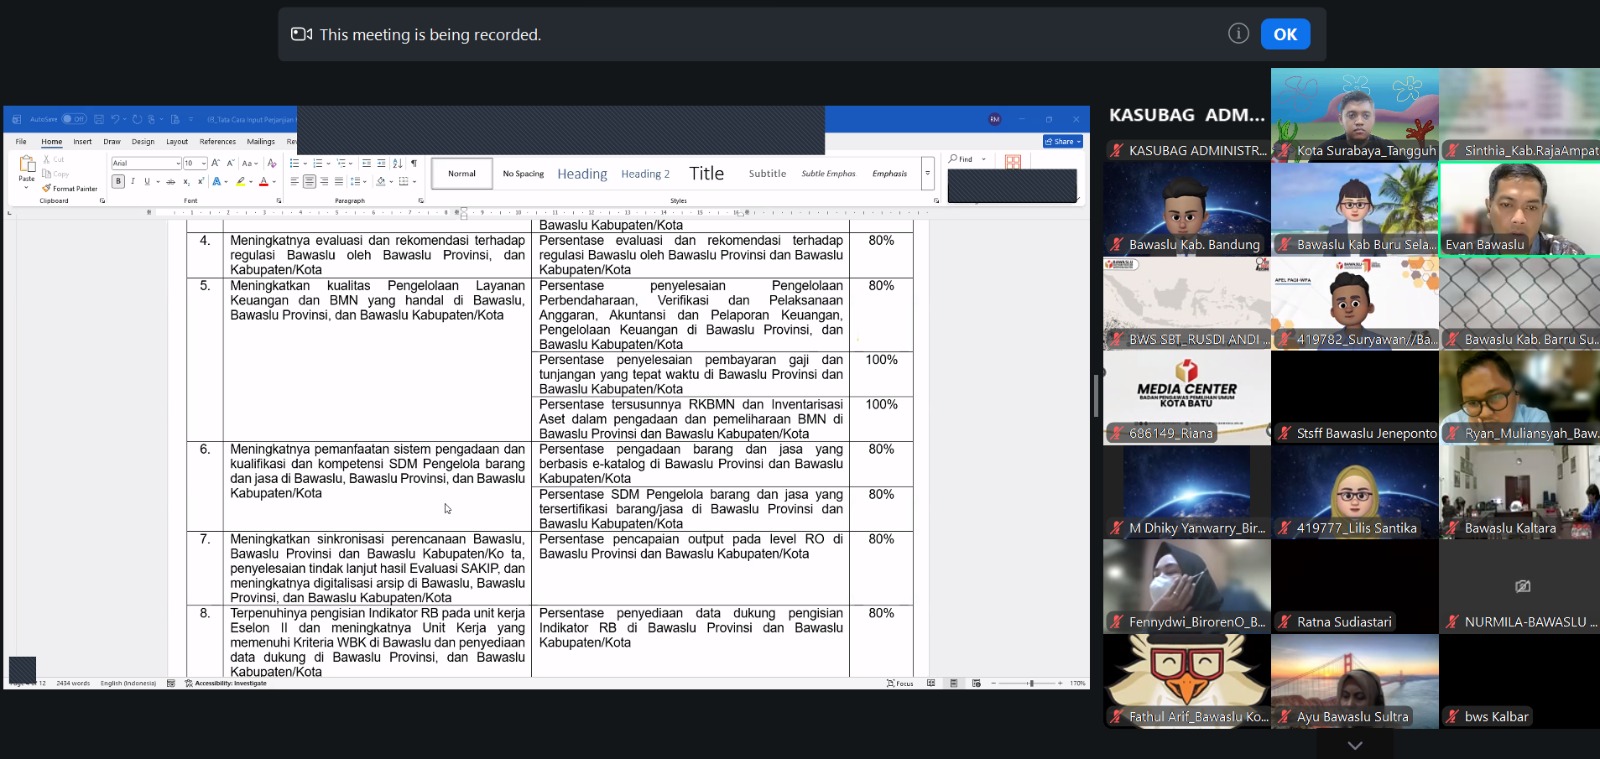Click OK on the recording notice
This screenshot has width=1600, height=759.
pos(1285,34)
